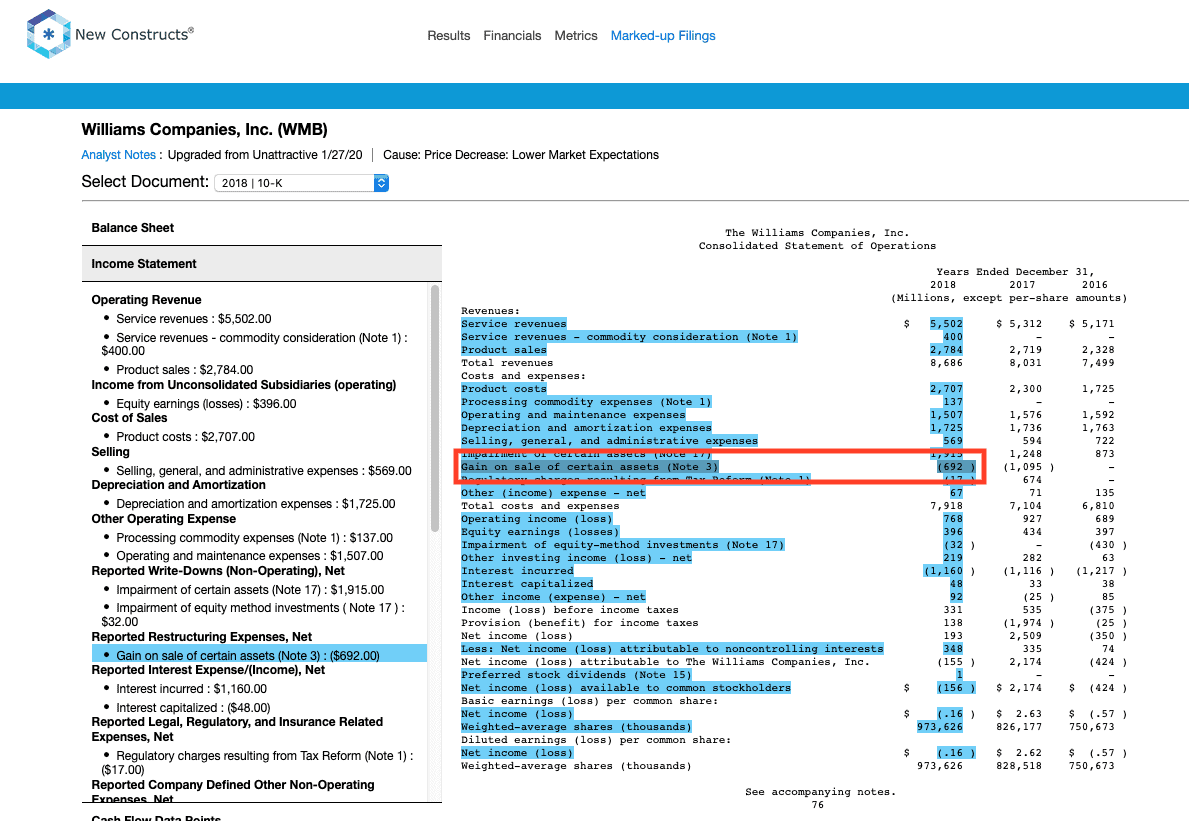
Task: Click highlighted Weighted-average shares (thousands) line
Action: click(x=576, y=727)
